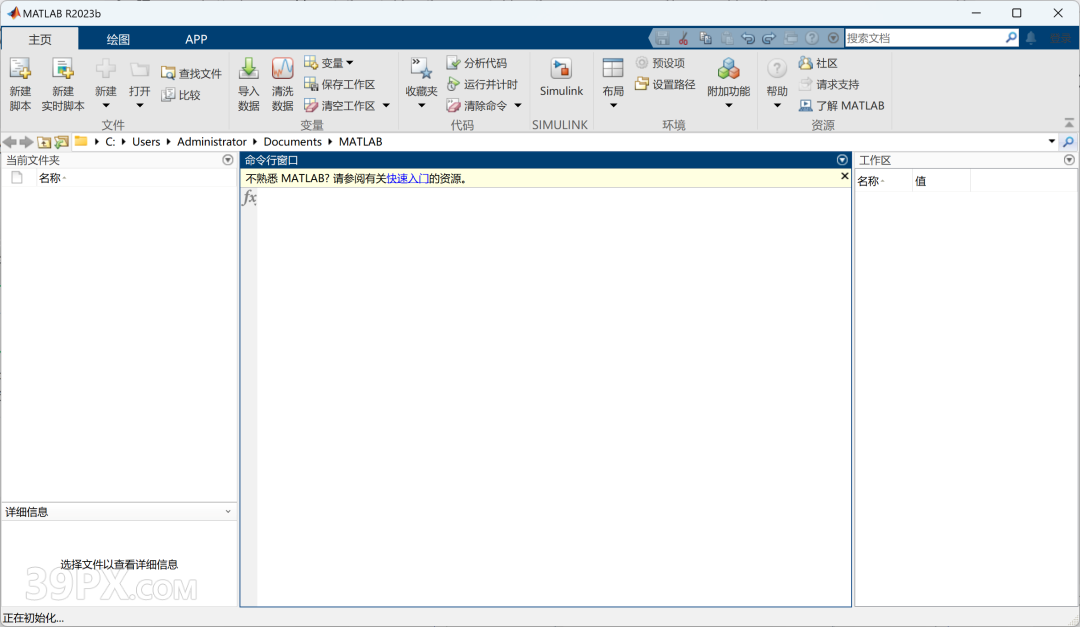The image size is (1080, 627).
Task: Switch to the 绘图 (Plots) tab
Action: point(118,39)
